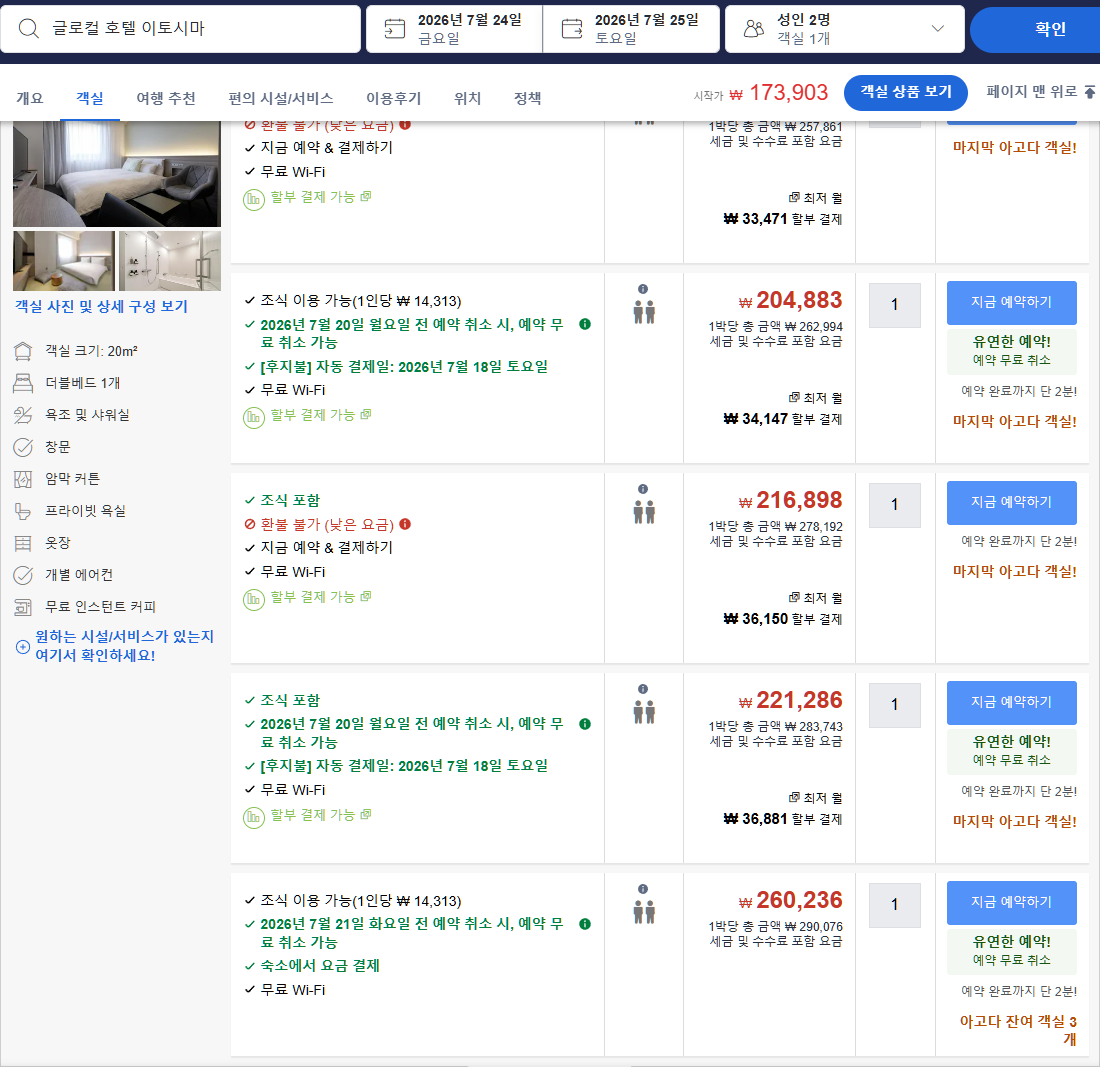The height and width of the screenshot is (1067, 1100).
Task: Click the blackout curtain icon
Action: [23, 479]
